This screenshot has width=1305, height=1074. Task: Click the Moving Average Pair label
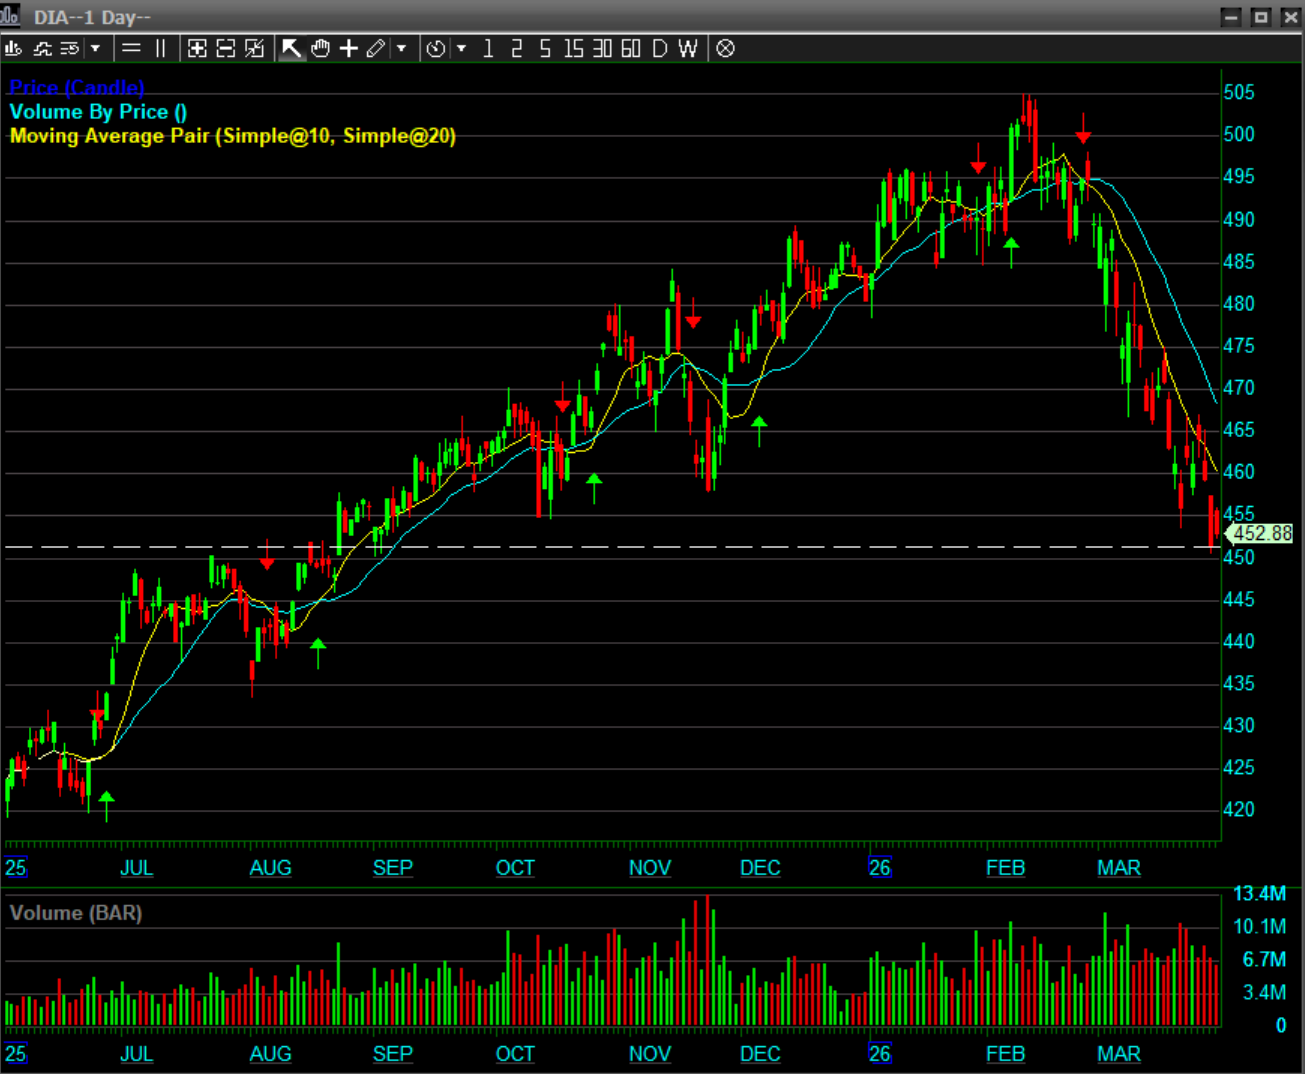(232, 136)
